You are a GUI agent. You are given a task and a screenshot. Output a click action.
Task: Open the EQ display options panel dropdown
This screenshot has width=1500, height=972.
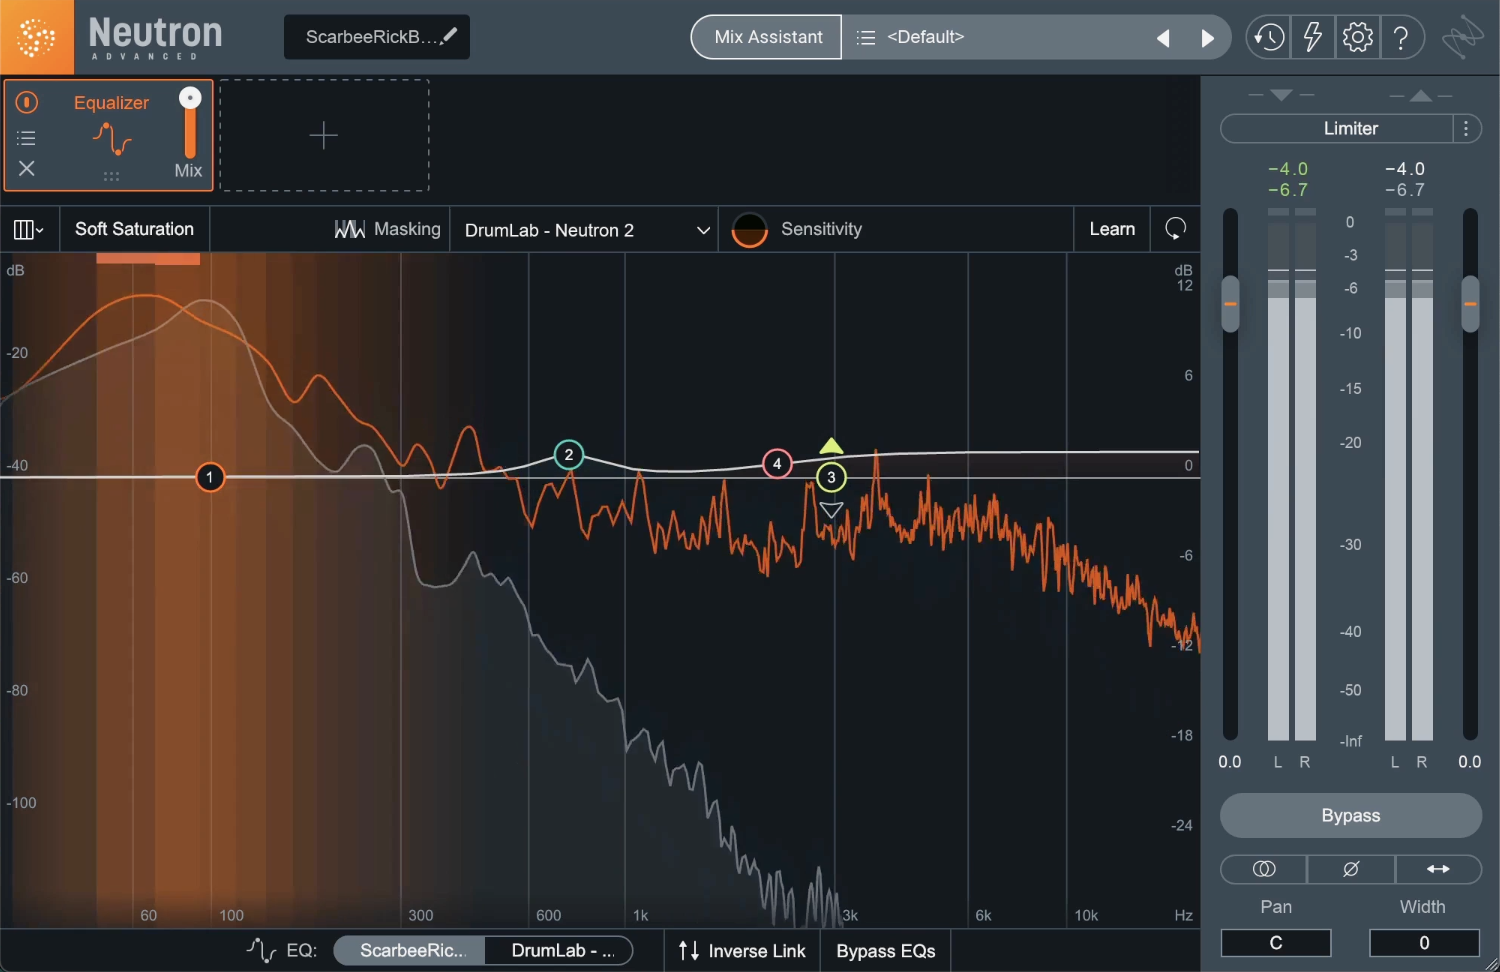click(x=29, y=230)
